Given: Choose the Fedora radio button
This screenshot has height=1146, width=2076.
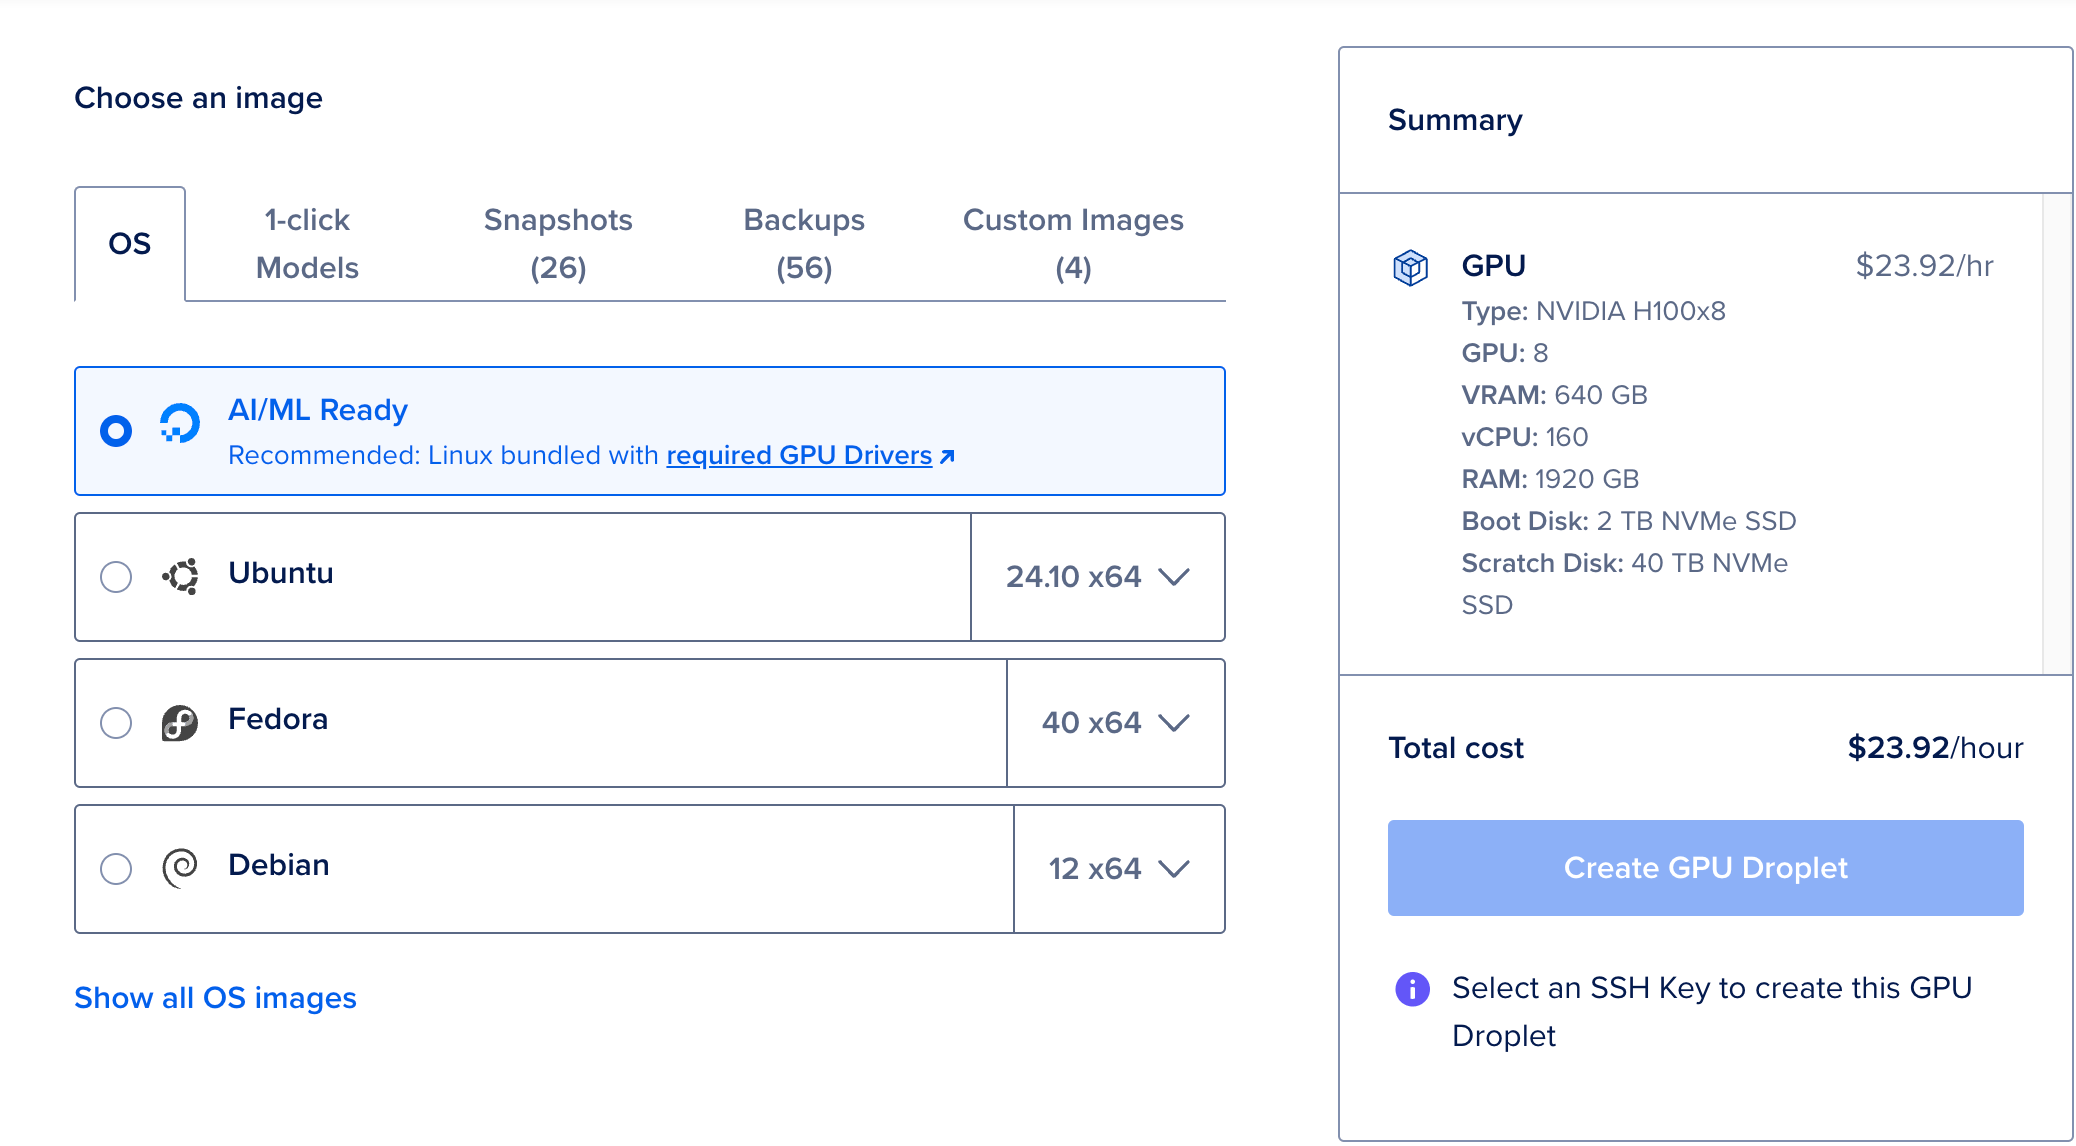Looking at the screenshot, I should tap(116, 723).
